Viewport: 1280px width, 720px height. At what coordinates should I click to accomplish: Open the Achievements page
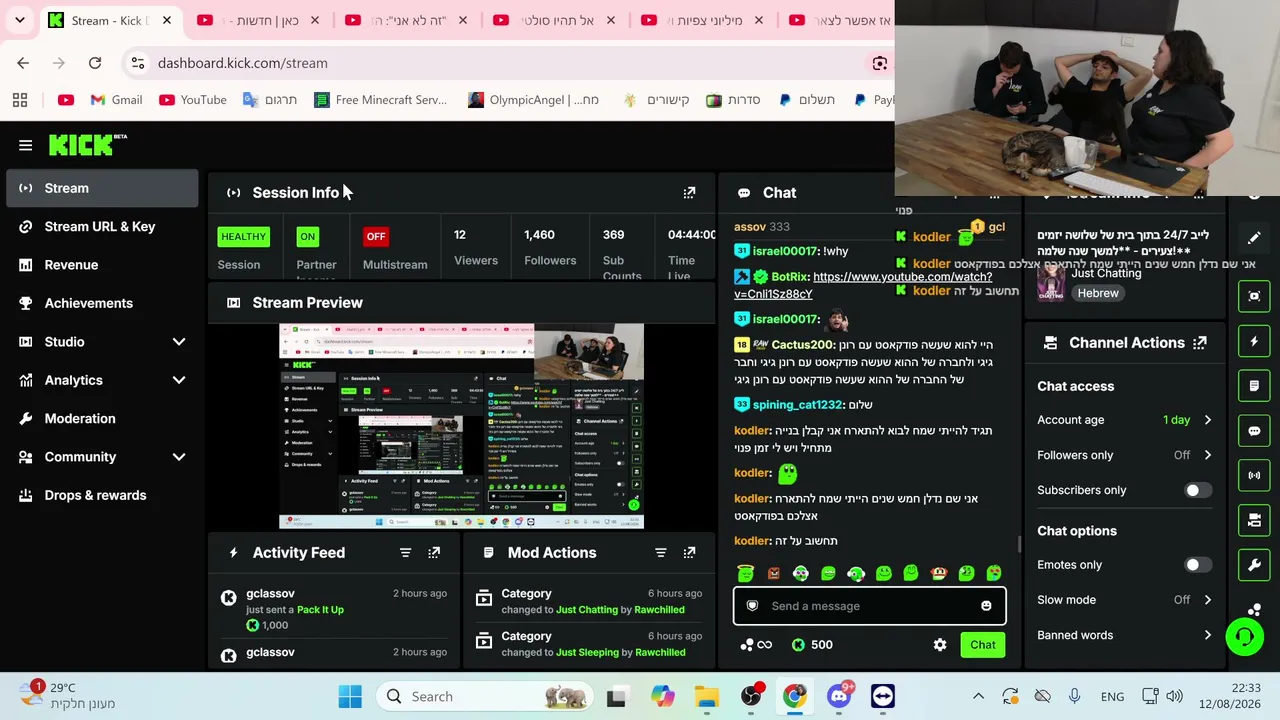coord(102,303)
